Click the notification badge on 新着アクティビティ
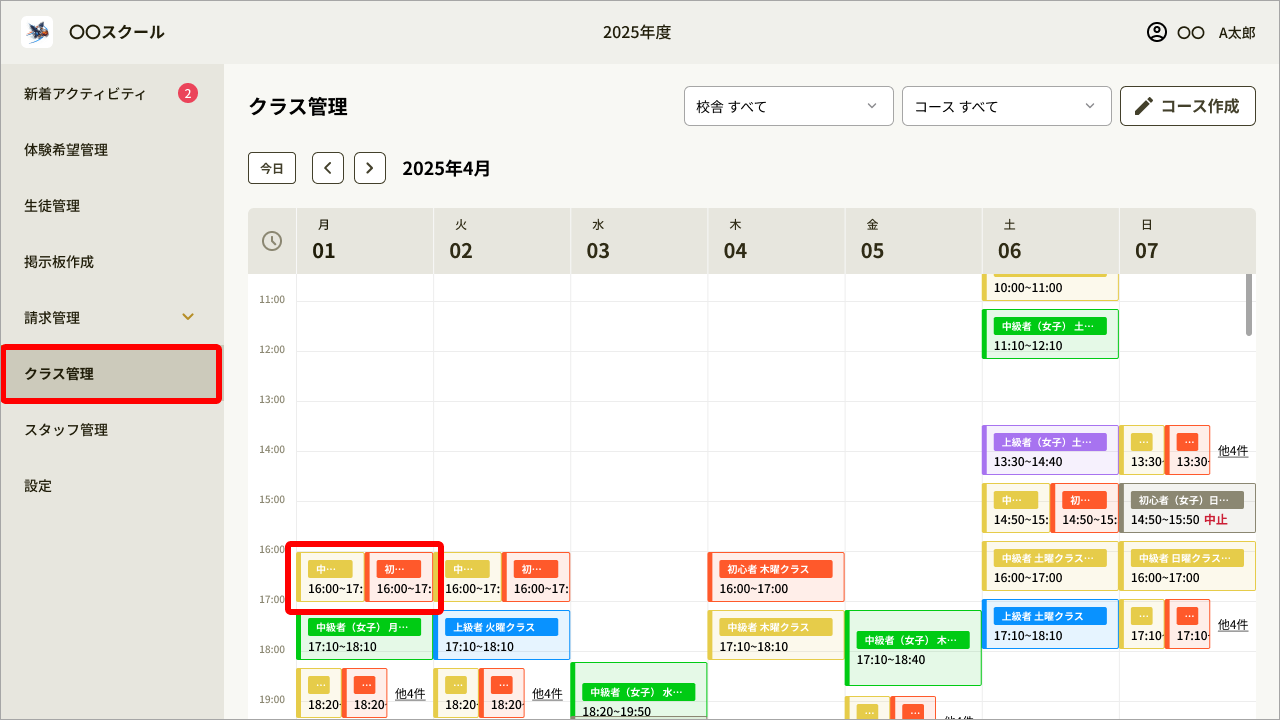1280x720 pixels. 188,94
